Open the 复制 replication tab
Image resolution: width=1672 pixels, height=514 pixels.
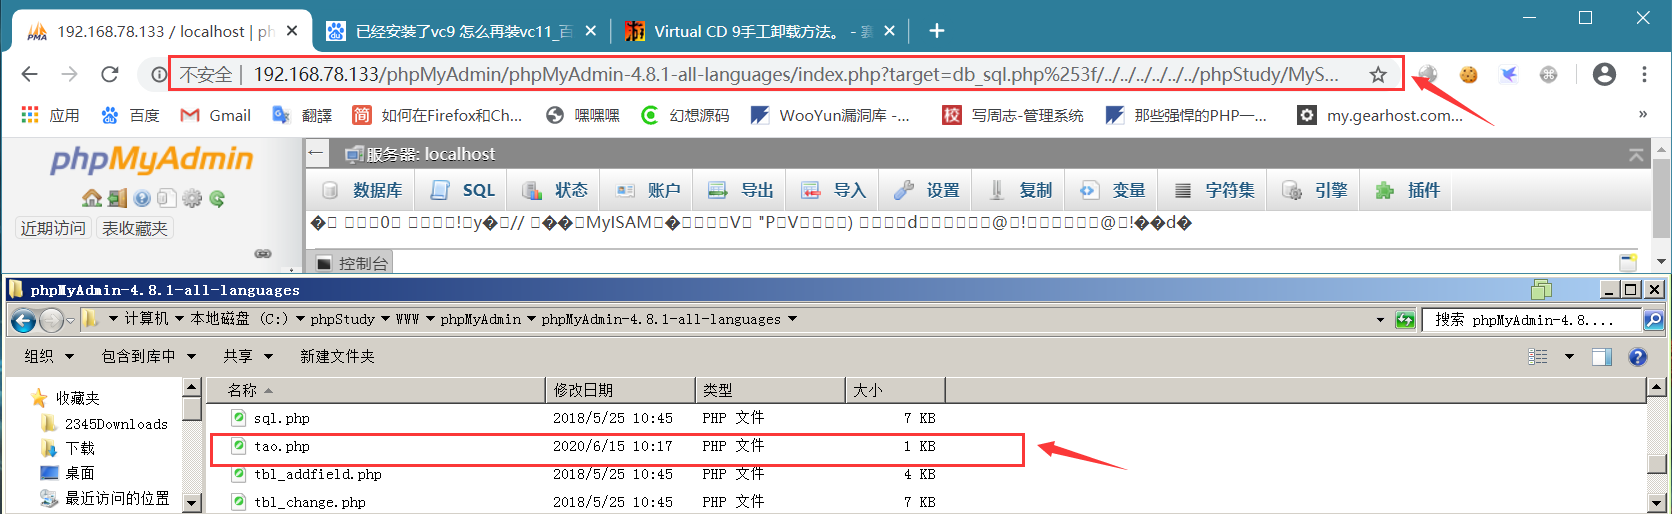[x=1020, y=190]
